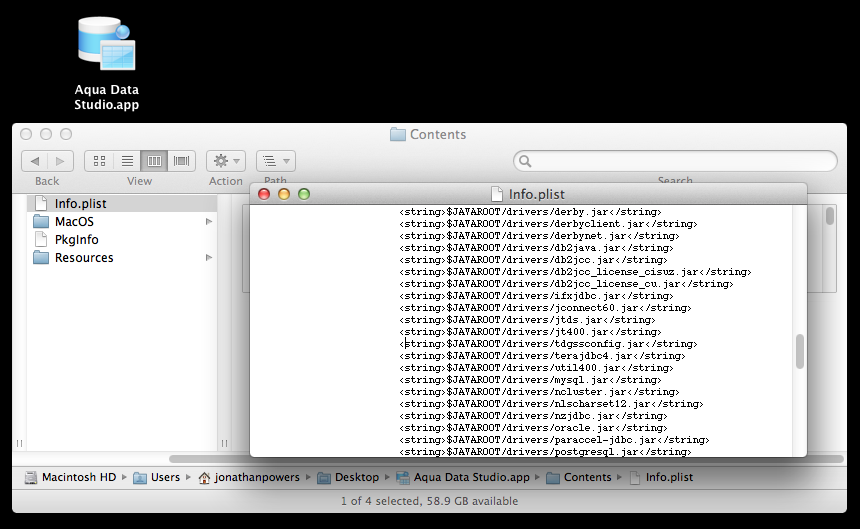Select Info.plist in the file column
860x529 pixels.
[122, 203]
